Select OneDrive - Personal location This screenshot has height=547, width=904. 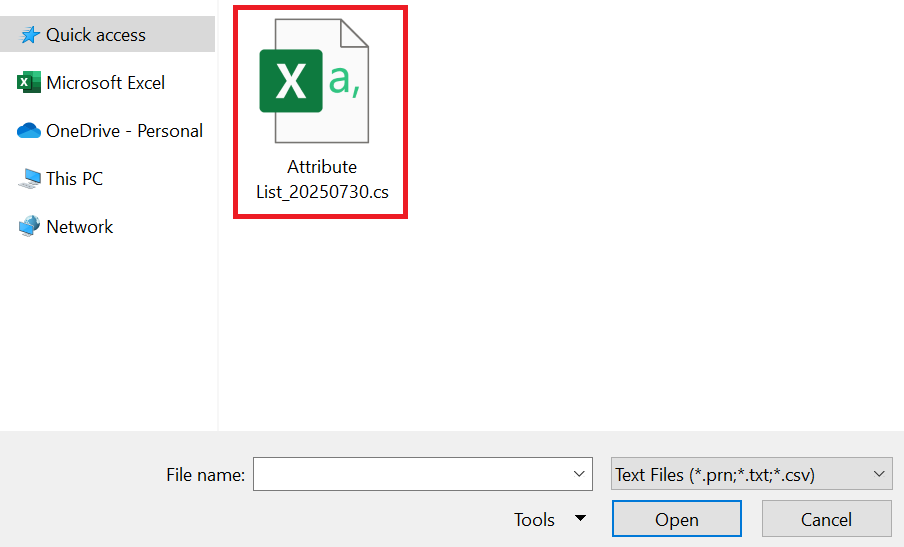point(125,131)
